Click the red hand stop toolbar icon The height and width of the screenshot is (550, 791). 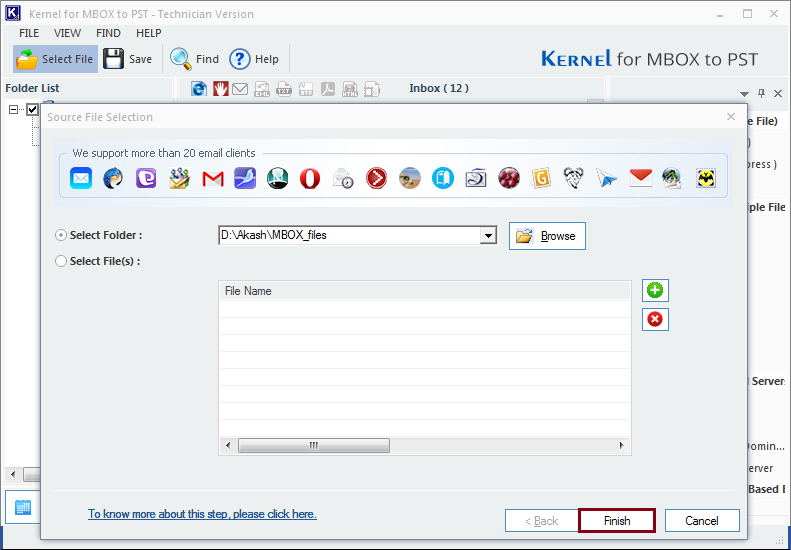(220, 89)
